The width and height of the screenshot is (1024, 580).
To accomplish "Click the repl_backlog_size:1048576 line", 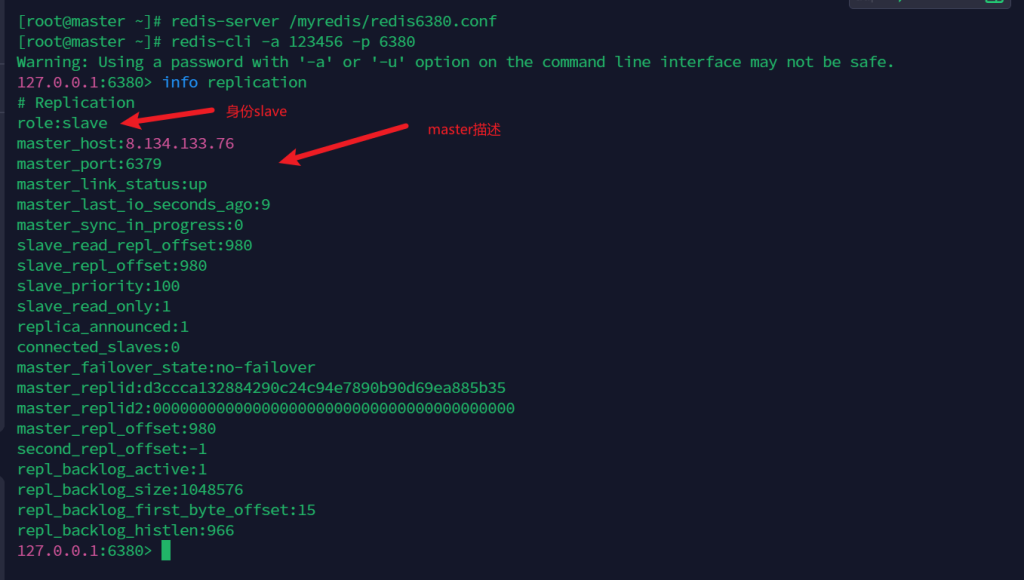I will pos(130,490).
